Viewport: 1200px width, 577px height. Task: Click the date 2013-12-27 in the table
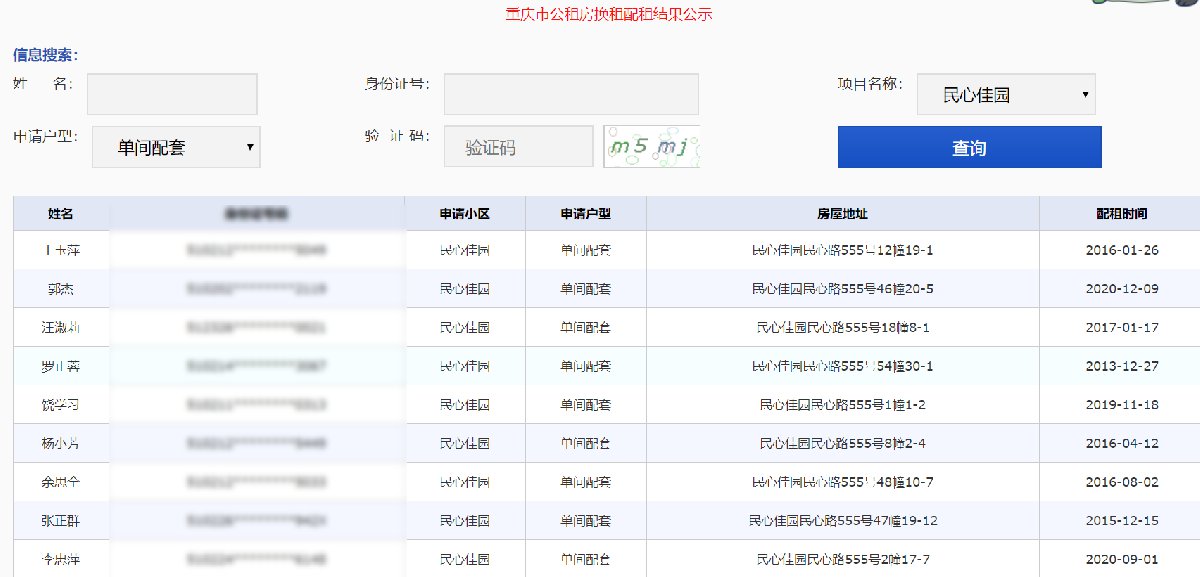pos(1121,366)
